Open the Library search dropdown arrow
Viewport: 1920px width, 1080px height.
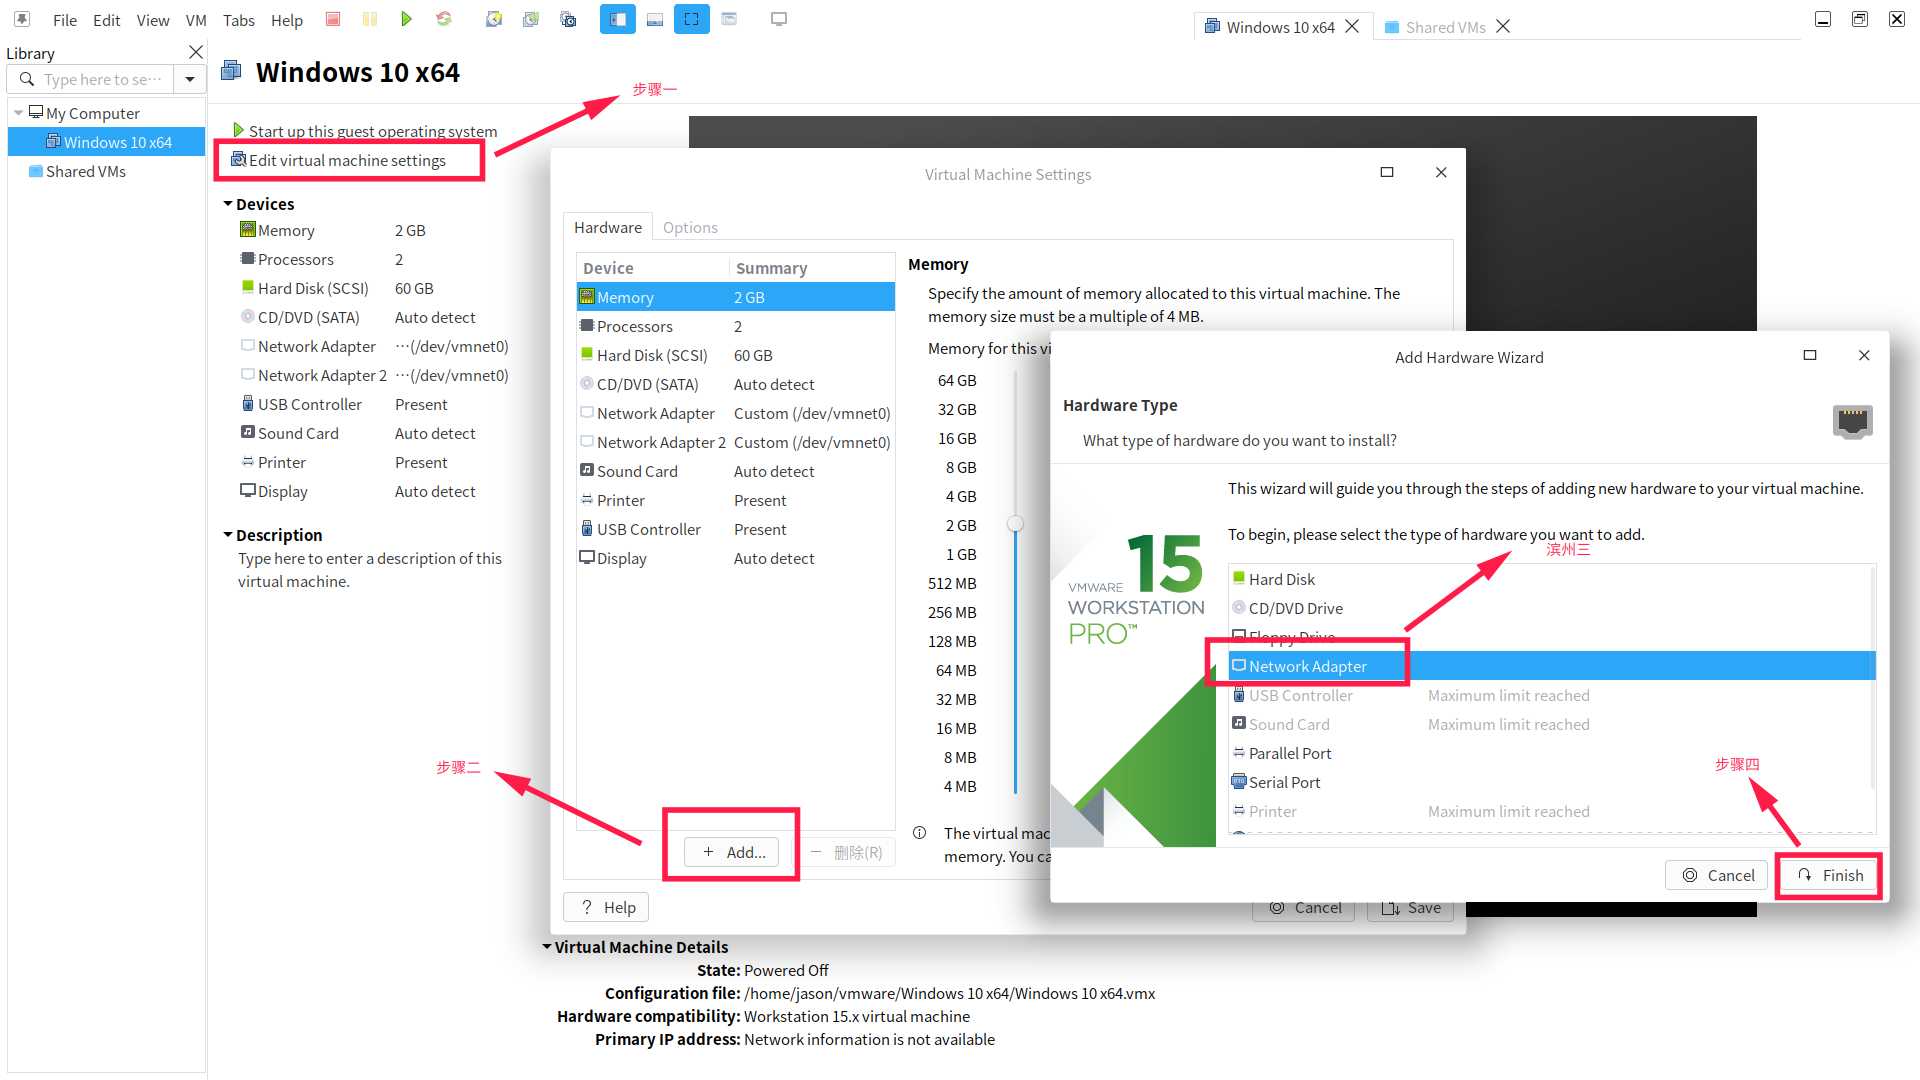(189, 79)
